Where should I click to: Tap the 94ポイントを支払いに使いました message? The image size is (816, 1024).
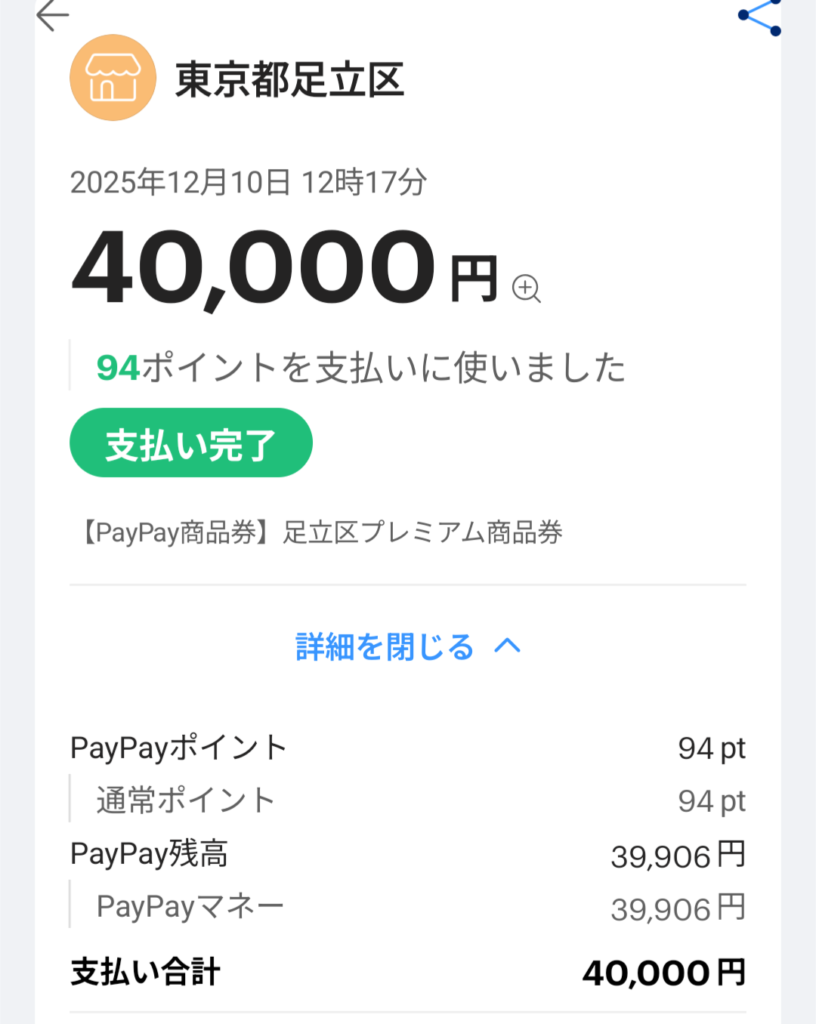coord(361,368)
